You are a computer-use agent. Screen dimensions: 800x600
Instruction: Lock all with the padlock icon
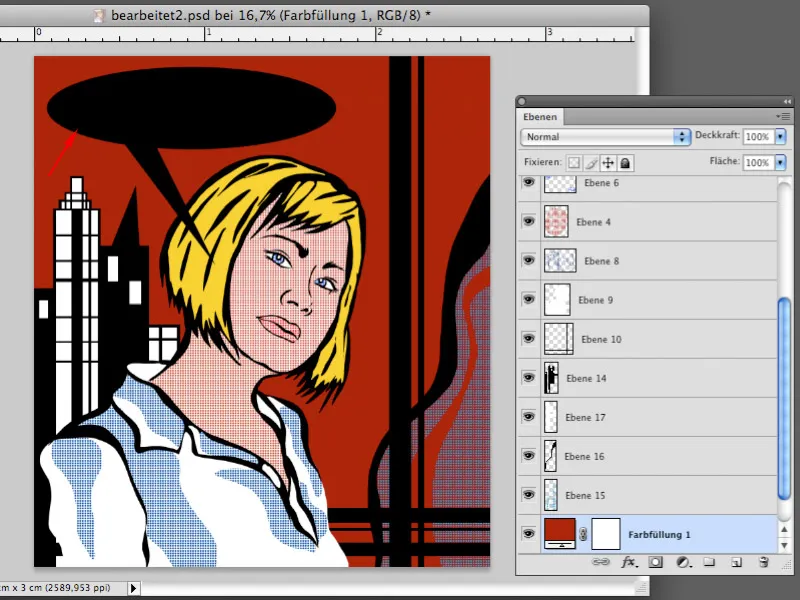tap(625, 163)
